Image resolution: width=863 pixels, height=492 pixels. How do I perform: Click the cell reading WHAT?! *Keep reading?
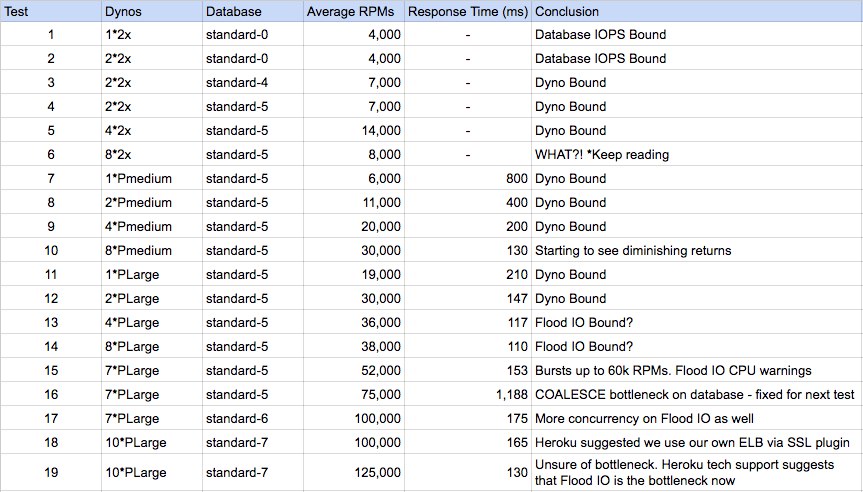(697, 154)
